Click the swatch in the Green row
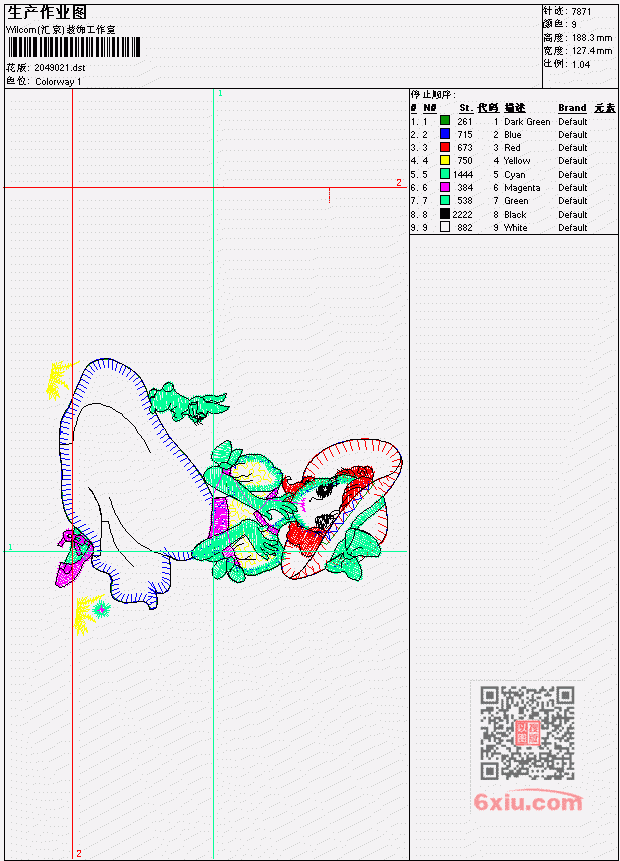620x861 pixels. click(445, 200)
